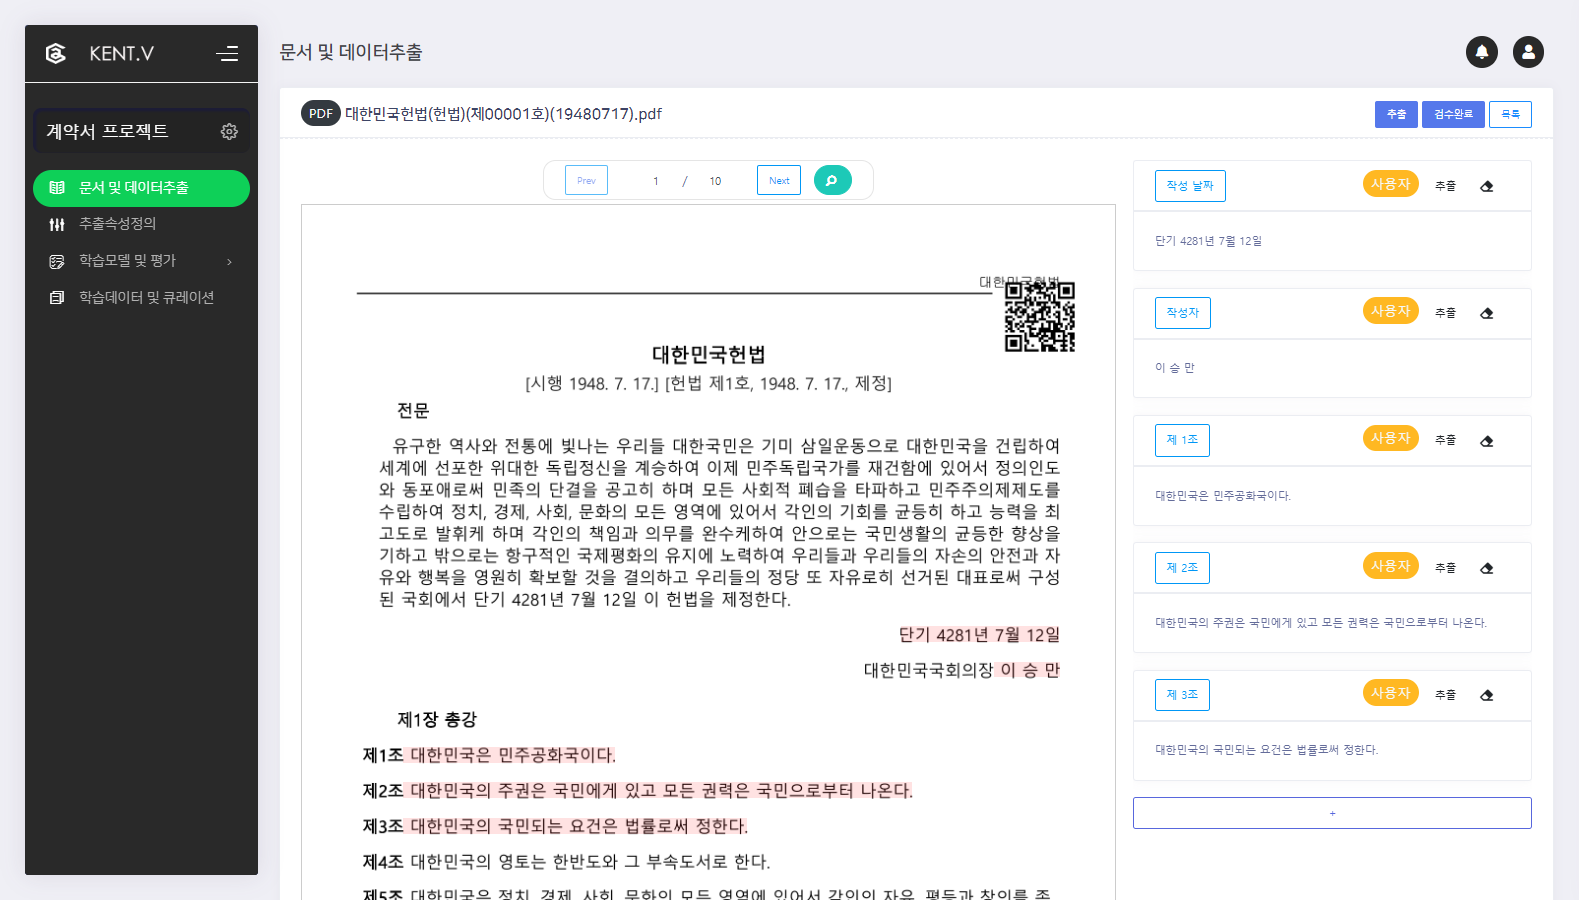Open 계약서 프로젝트 settings gear
Screen dimensions: 1579x900
point(229,132)
